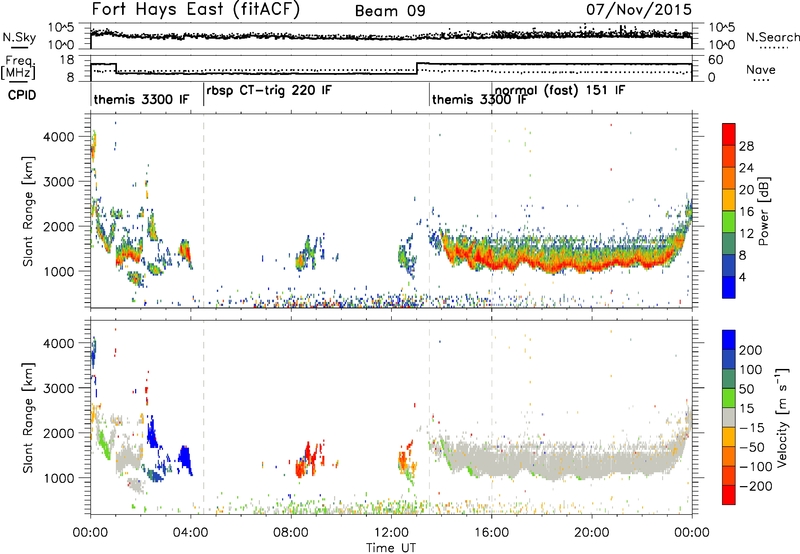Click the '60' Nave axis tick

tap(716, 60)
